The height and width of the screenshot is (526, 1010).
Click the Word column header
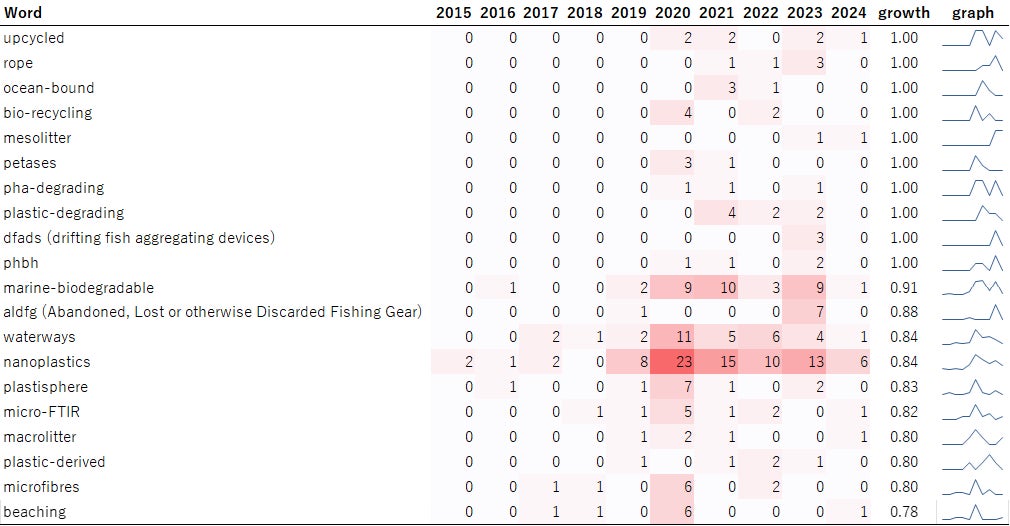(x=23, y=12)
